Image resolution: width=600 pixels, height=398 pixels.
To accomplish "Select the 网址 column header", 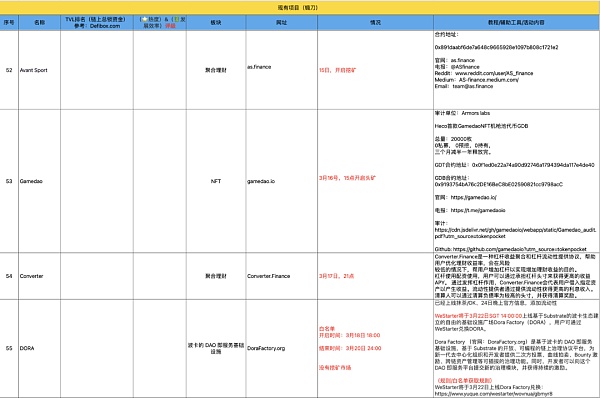I will [282, 23].
